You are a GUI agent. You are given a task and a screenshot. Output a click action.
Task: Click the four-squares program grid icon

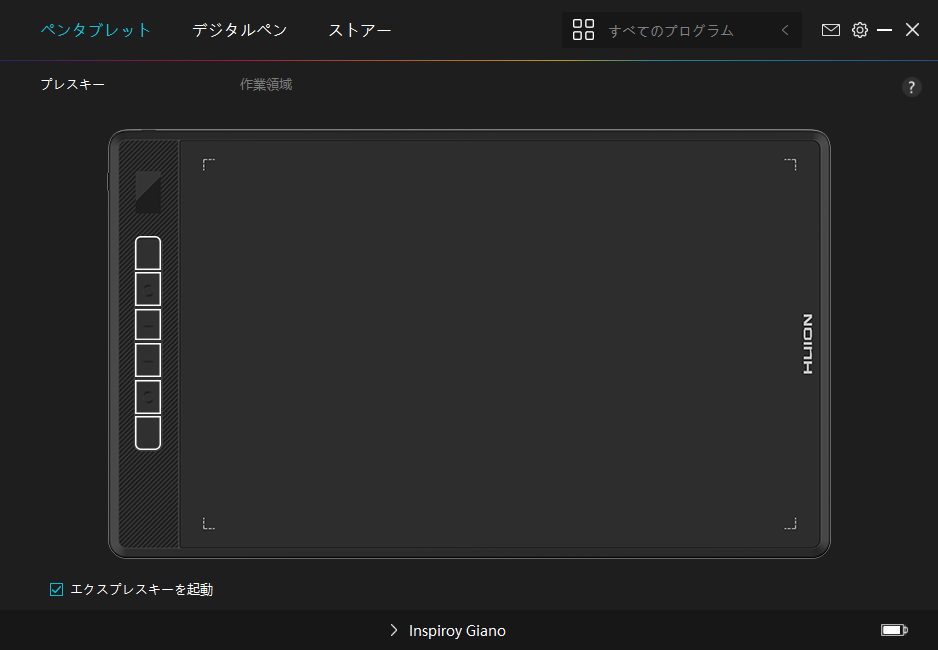[583, 30]
